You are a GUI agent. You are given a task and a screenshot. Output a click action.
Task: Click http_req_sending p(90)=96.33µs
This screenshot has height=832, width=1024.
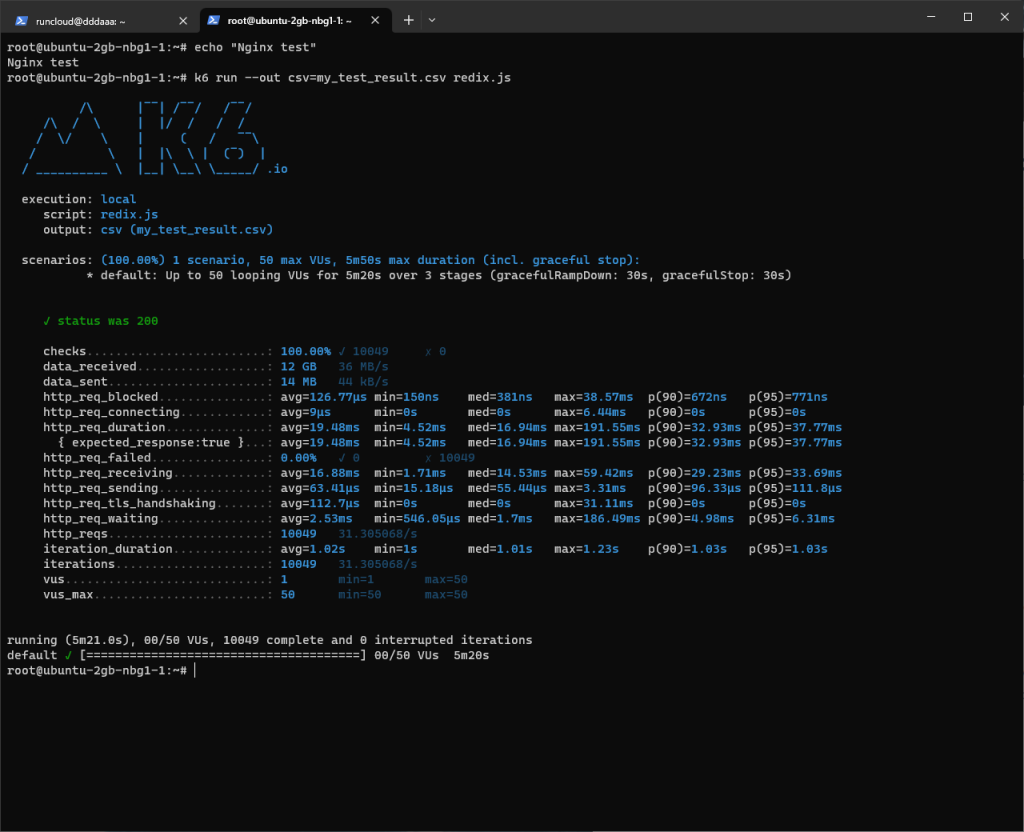point(694,488)
